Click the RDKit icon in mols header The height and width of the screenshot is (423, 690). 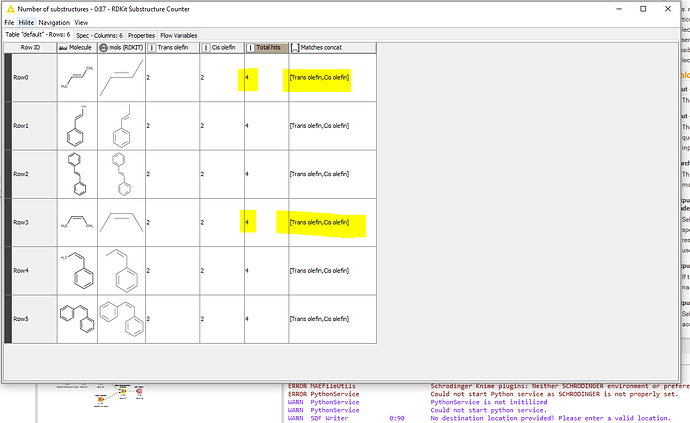click(x=103, y=48)
